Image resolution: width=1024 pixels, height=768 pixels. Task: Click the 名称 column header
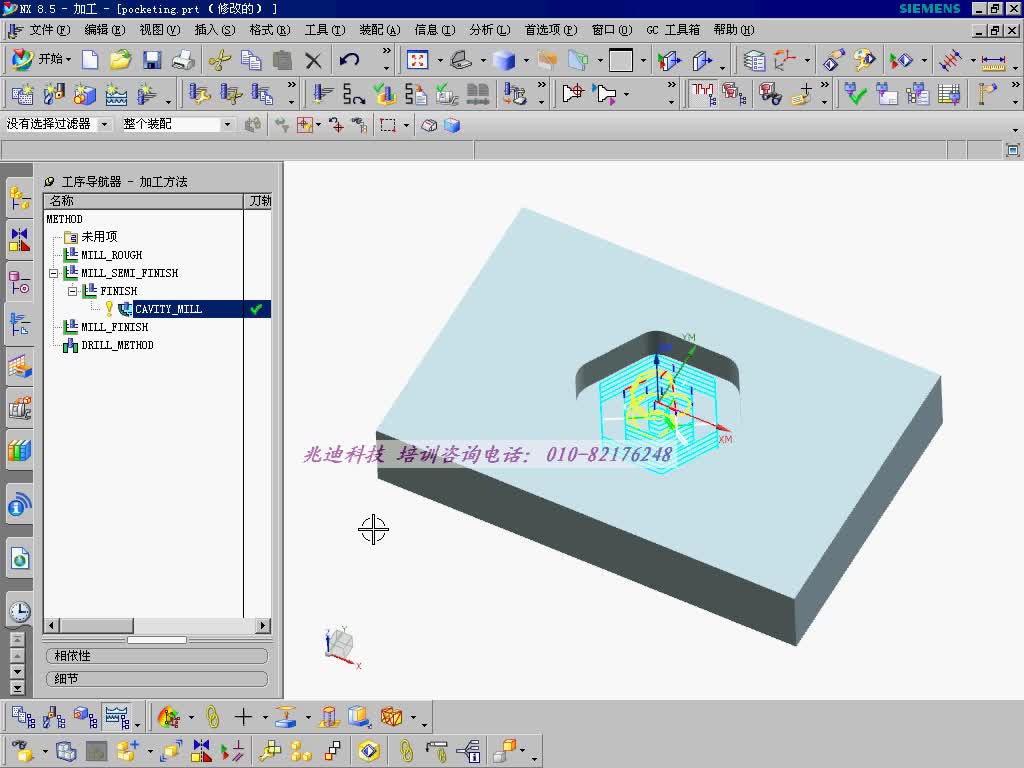point(143,201)
